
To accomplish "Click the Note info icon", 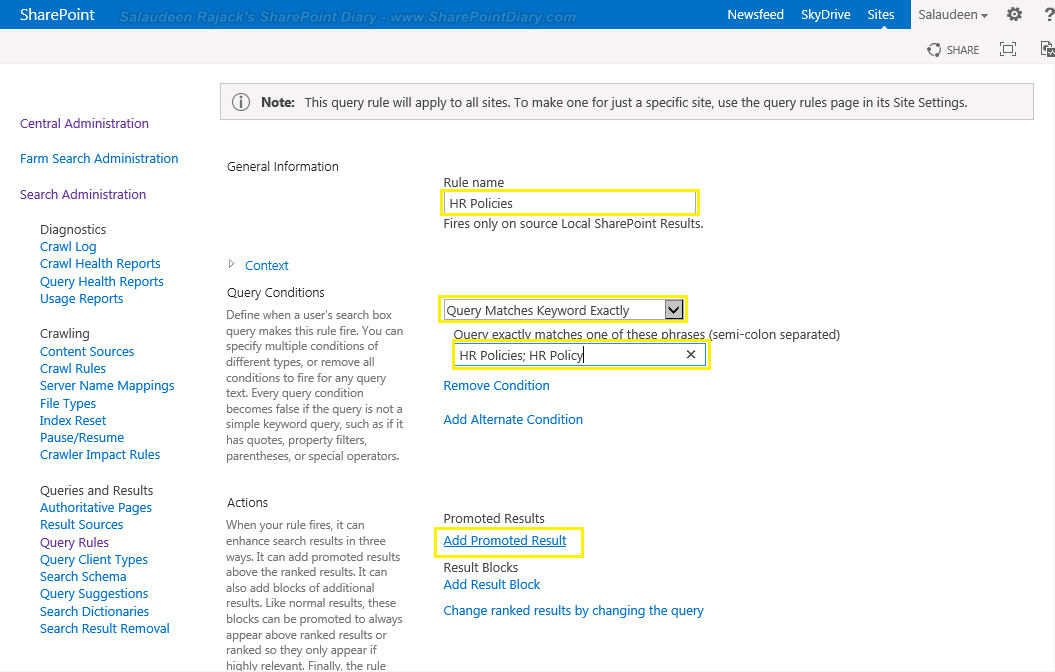I will point(241,102).
